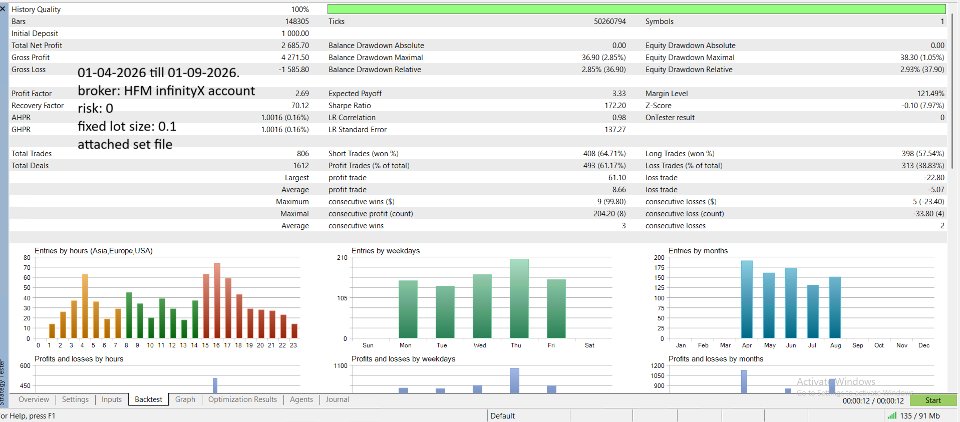
Task: Select Total Net Profit value 2 685.70
Action: pos(296,45)
